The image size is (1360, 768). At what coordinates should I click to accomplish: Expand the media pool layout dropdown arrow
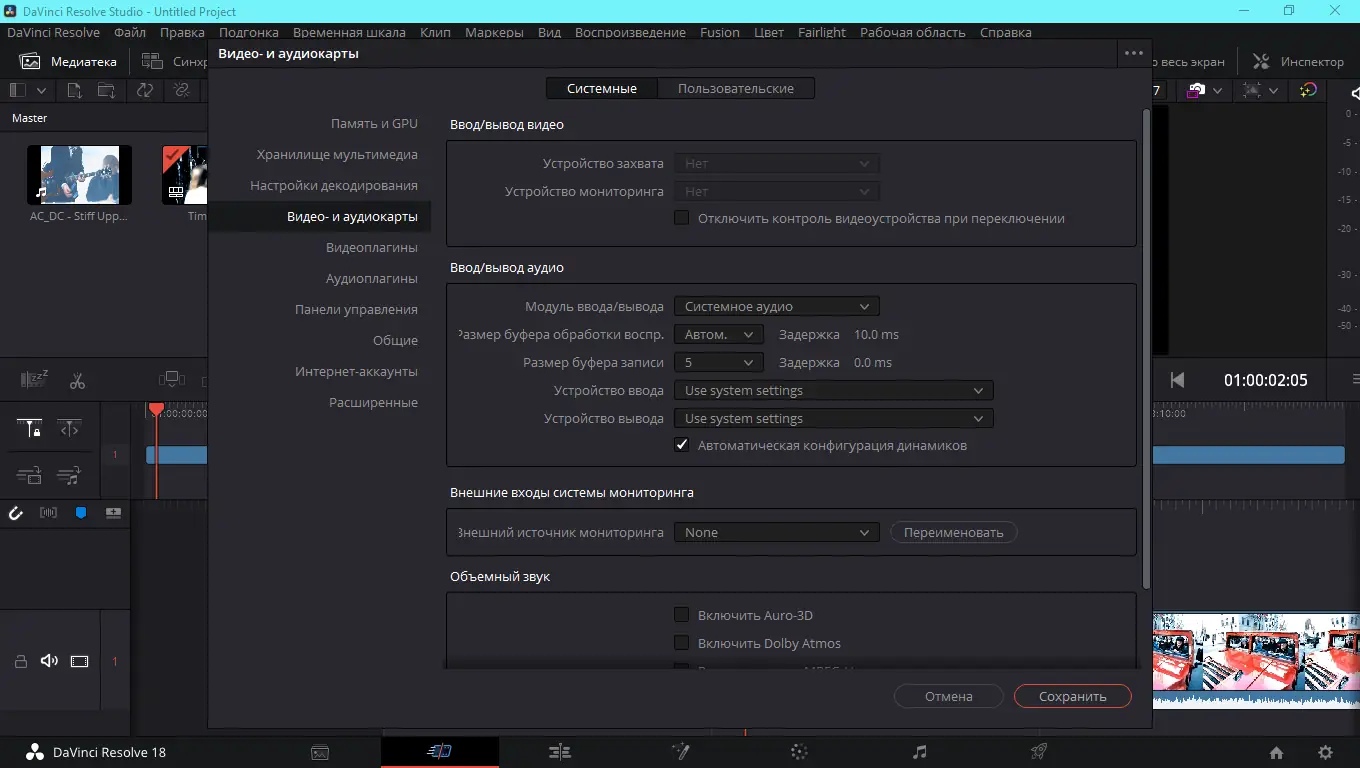(41, 90)
